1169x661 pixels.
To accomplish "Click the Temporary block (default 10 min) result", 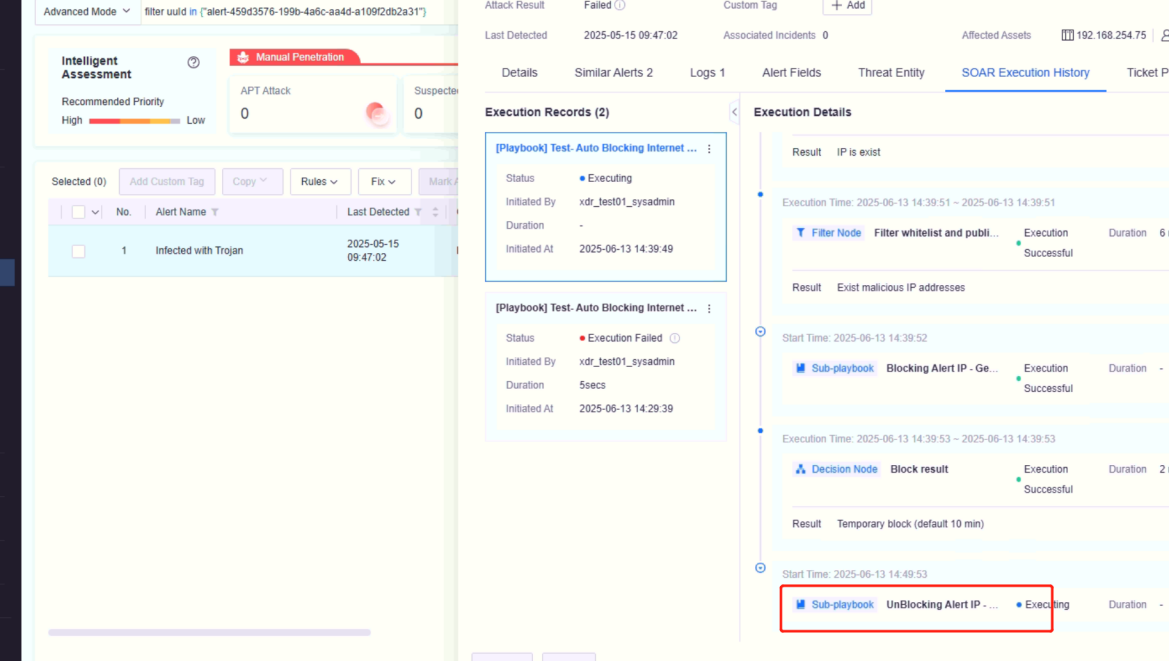I will (910, 524).
